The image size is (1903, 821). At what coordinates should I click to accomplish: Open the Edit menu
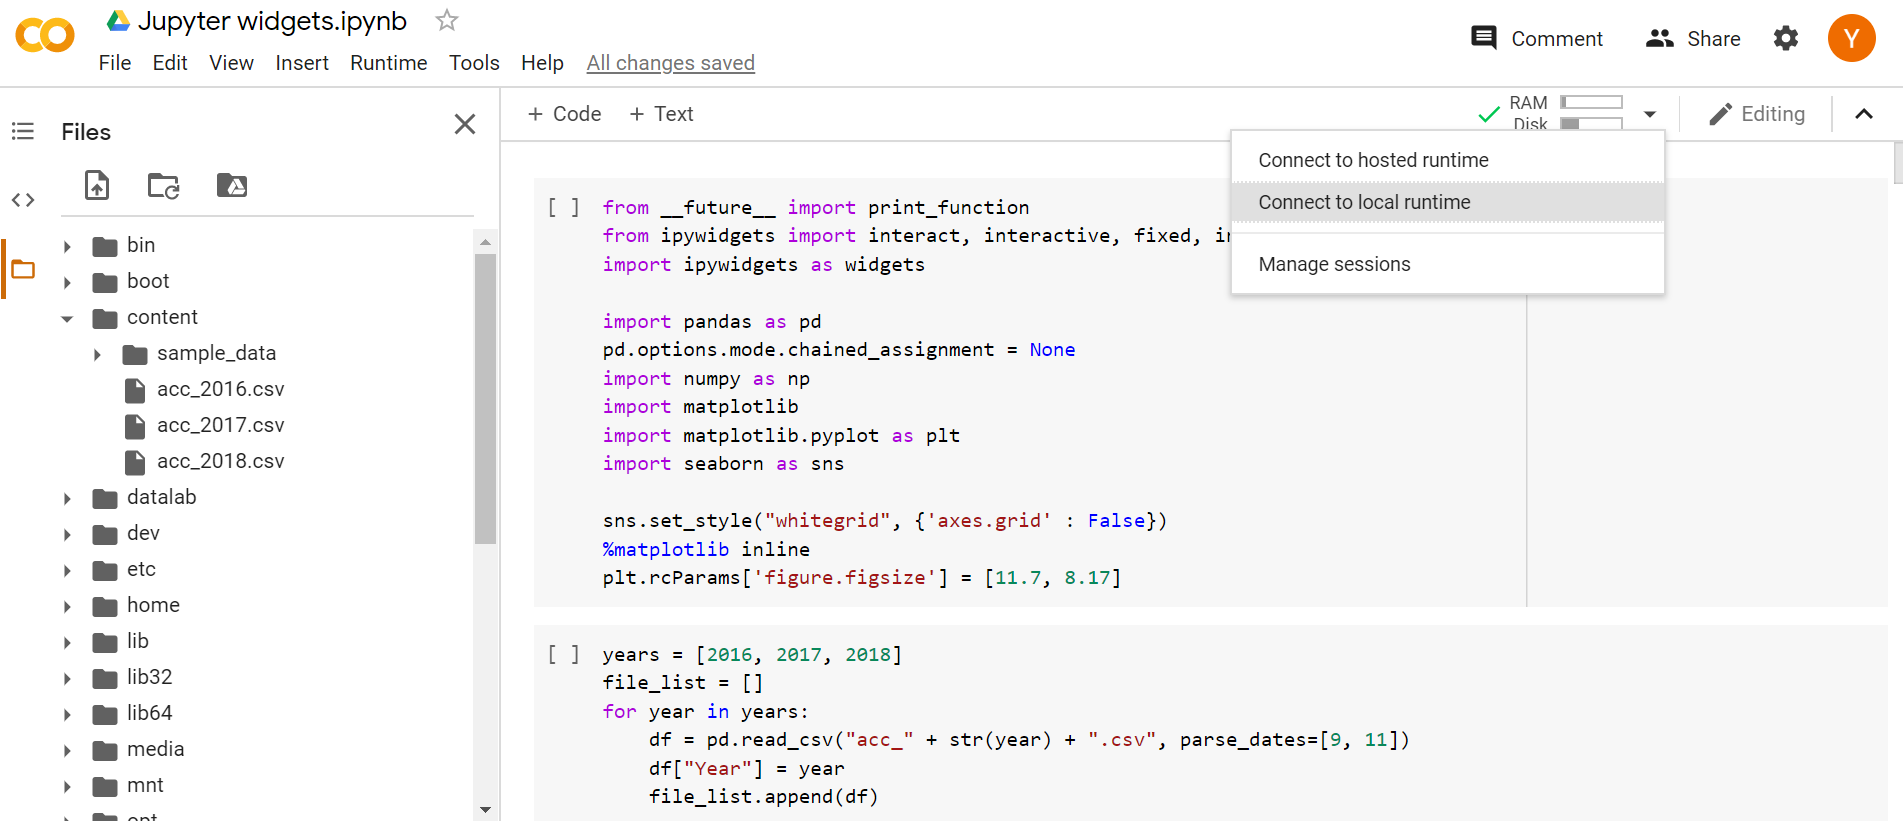[x=170, y=63]
